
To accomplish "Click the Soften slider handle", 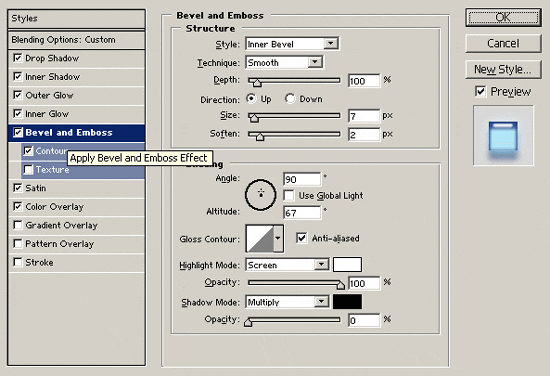I will [x=260, y=136].
